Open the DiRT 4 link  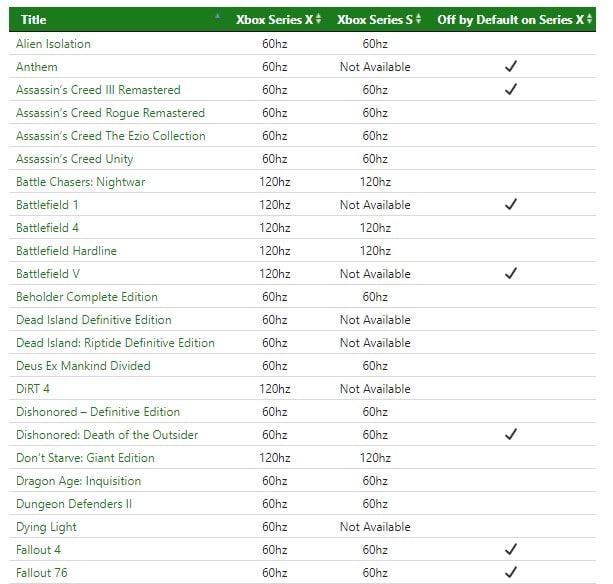click(x=33, y=389)
